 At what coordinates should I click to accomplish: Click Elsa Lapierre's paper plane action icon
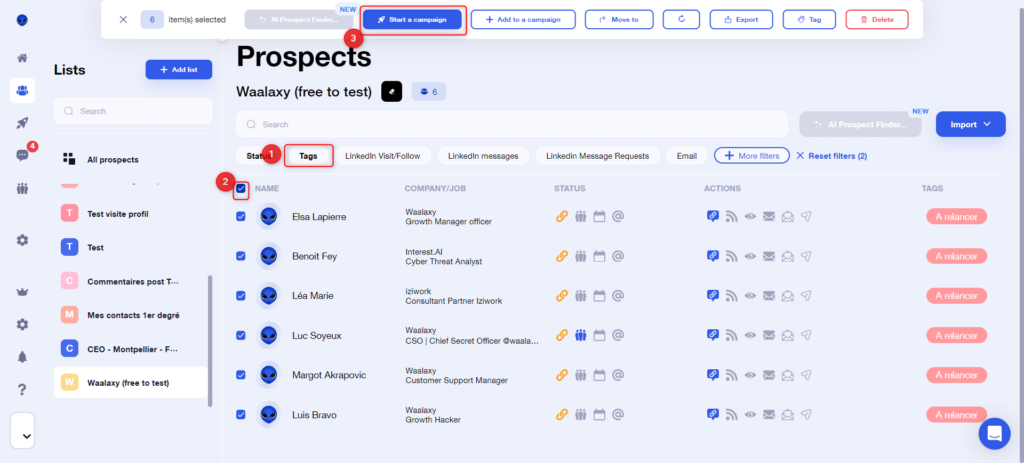(x=807, y=216)
